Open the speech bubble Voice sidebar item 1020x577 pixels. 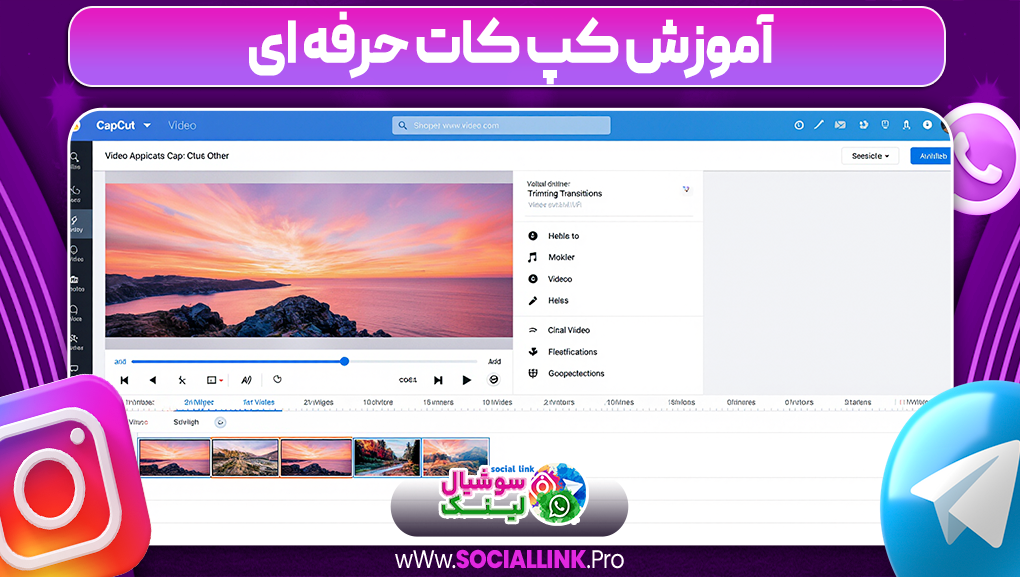(x=75, y=313)
